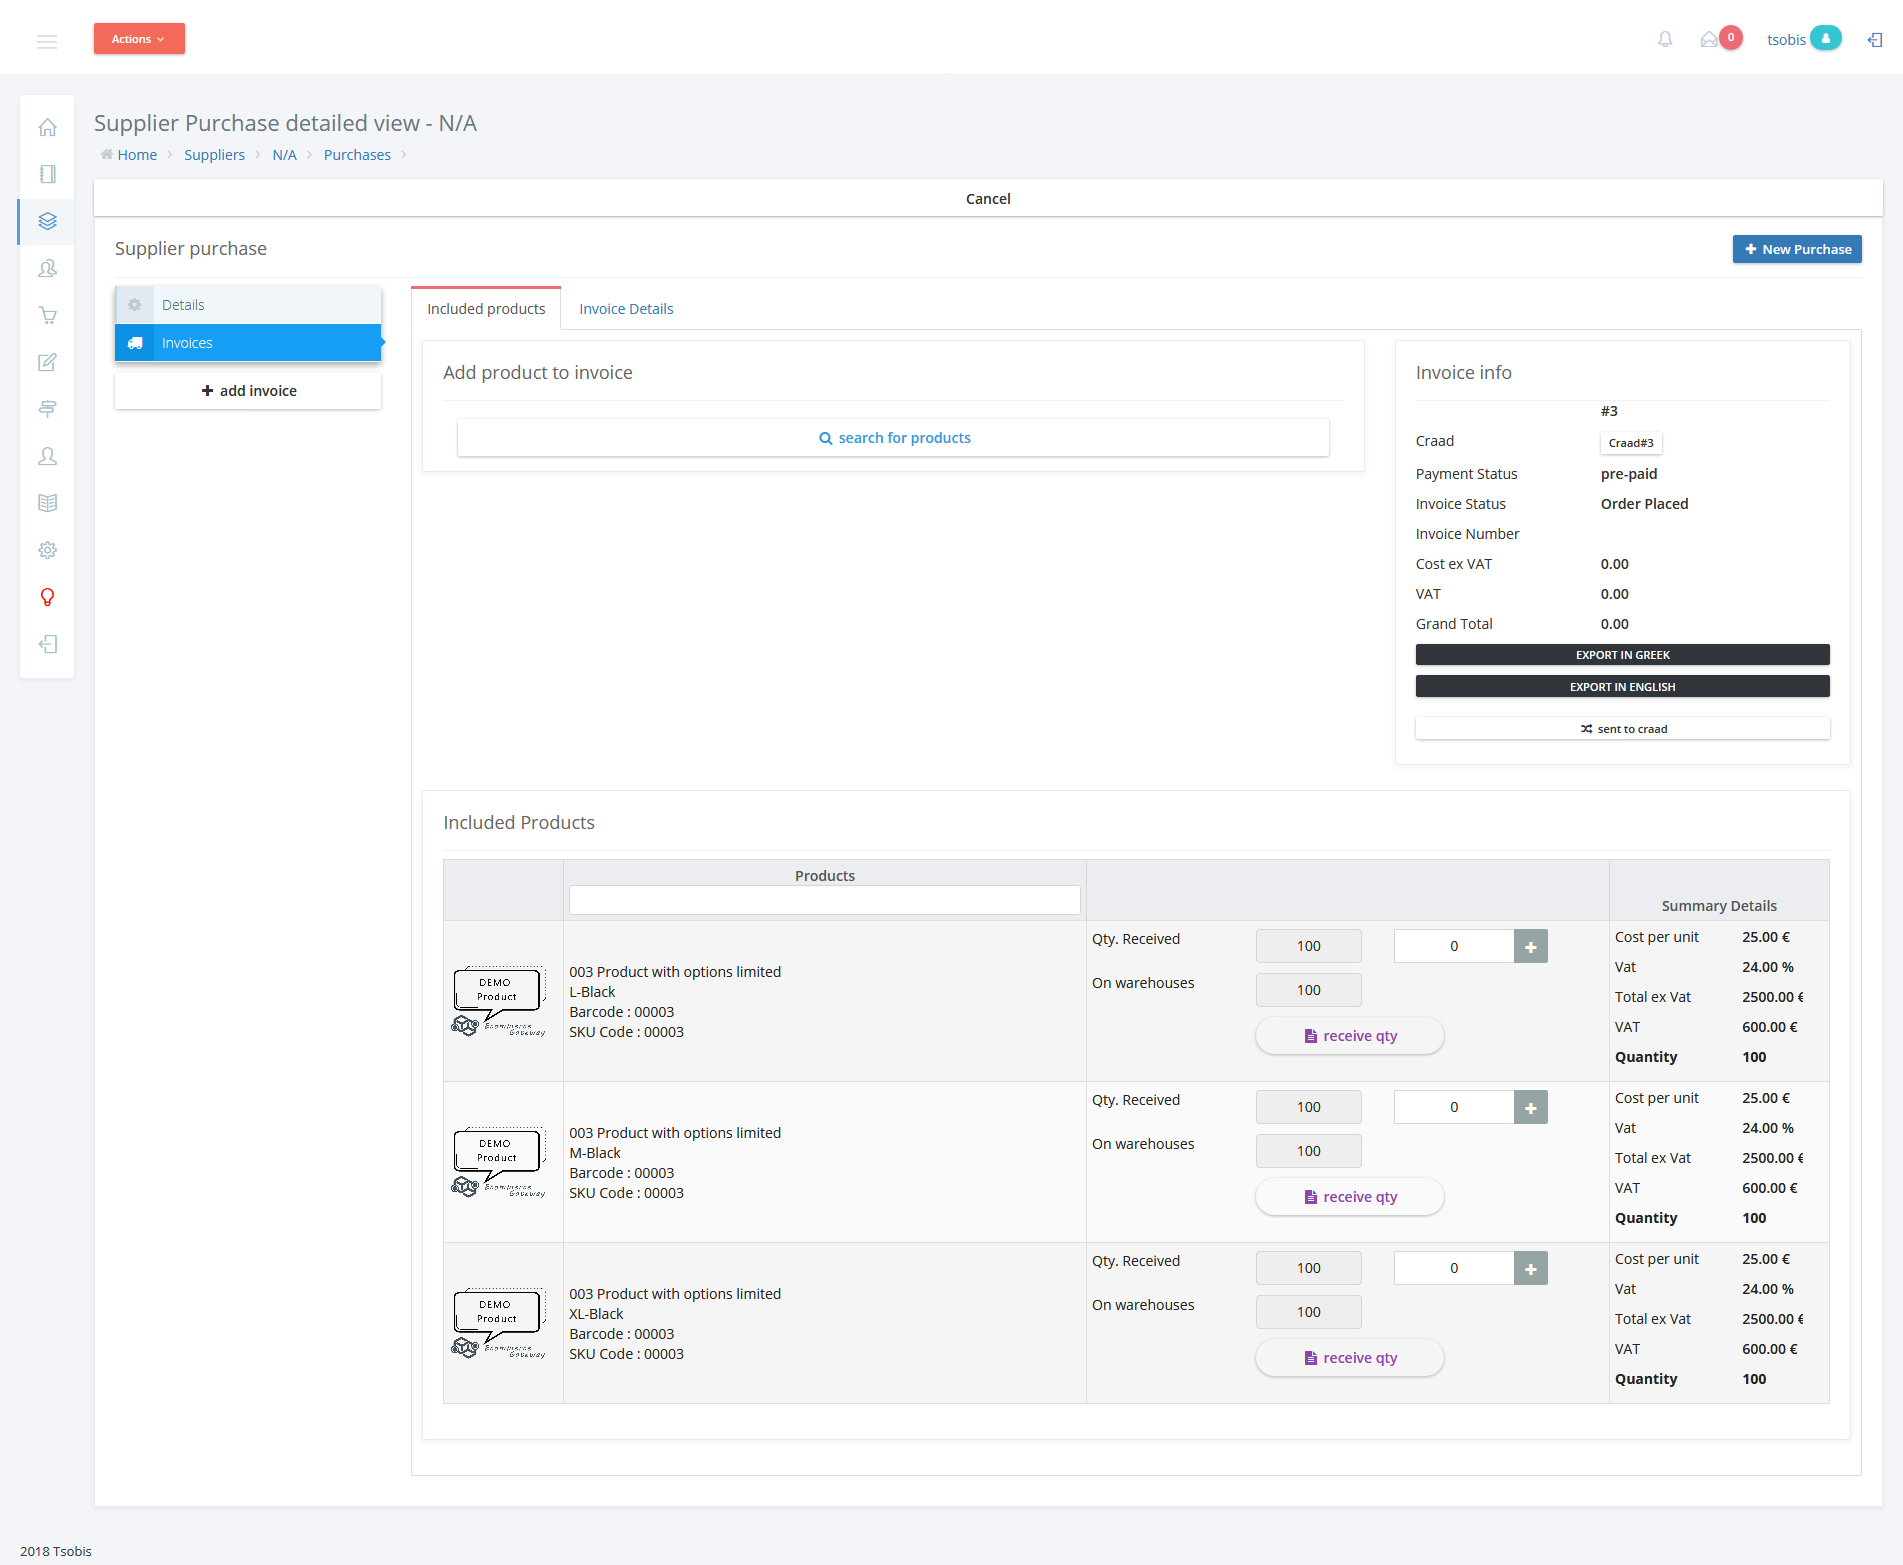Open the open book sidebar icon

pyautogui.click(x=47, y=503)
